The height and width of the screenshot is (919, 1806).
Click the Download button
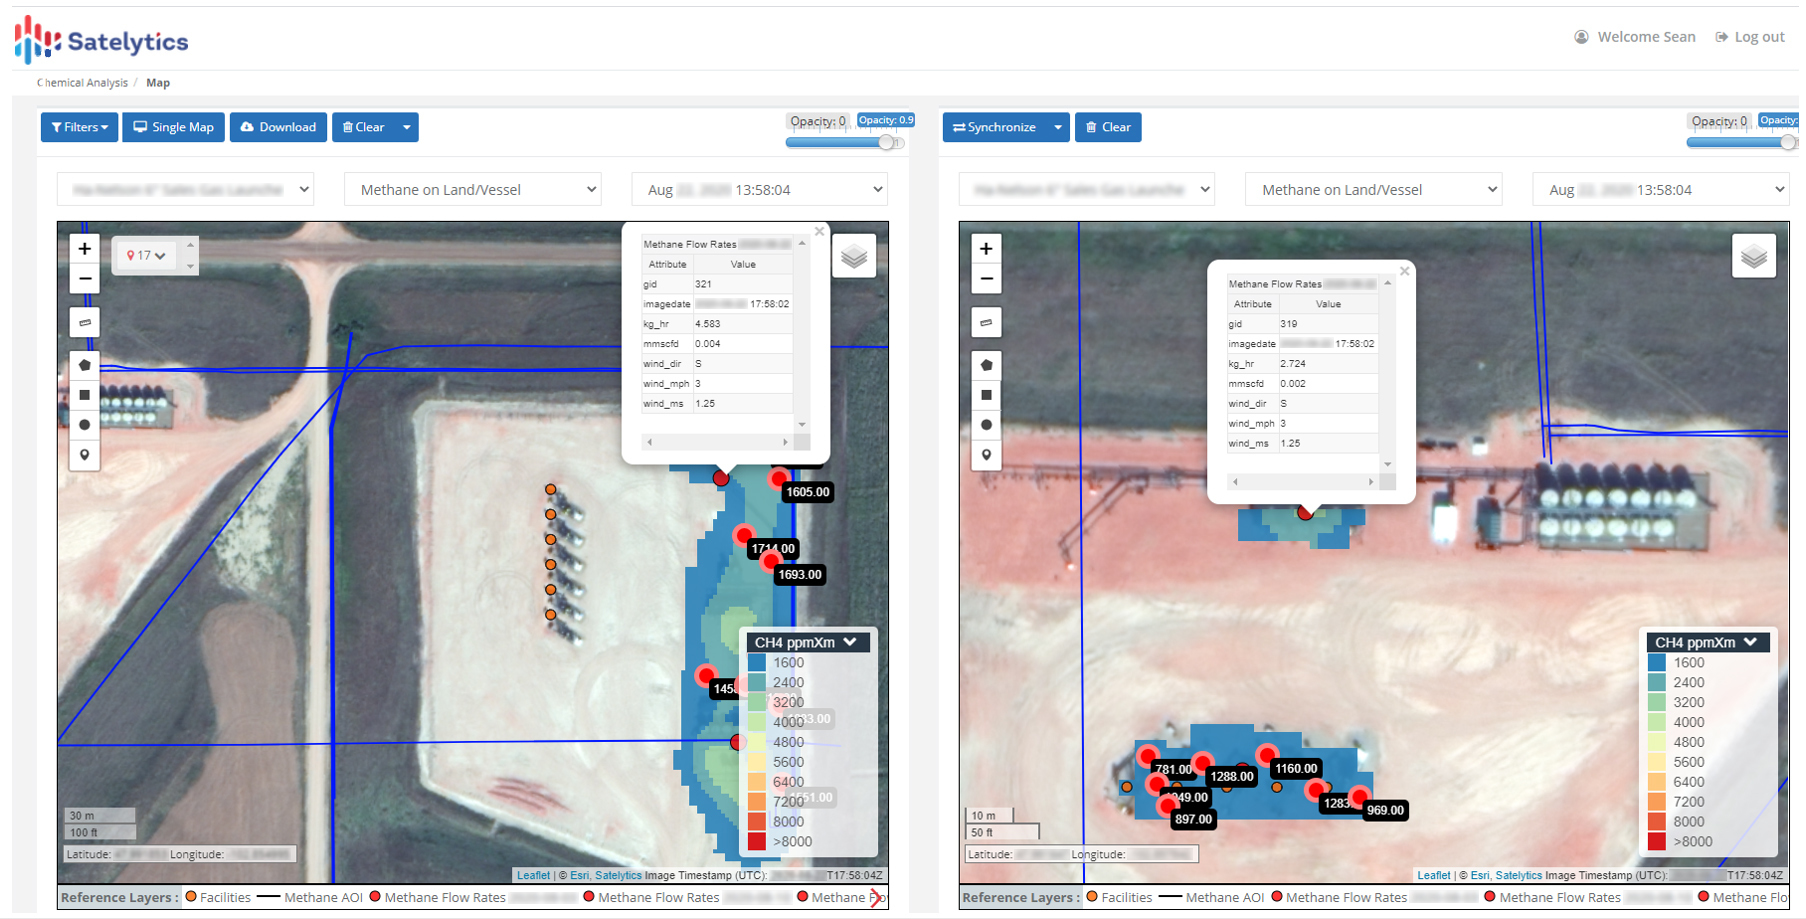click(278, 127)
